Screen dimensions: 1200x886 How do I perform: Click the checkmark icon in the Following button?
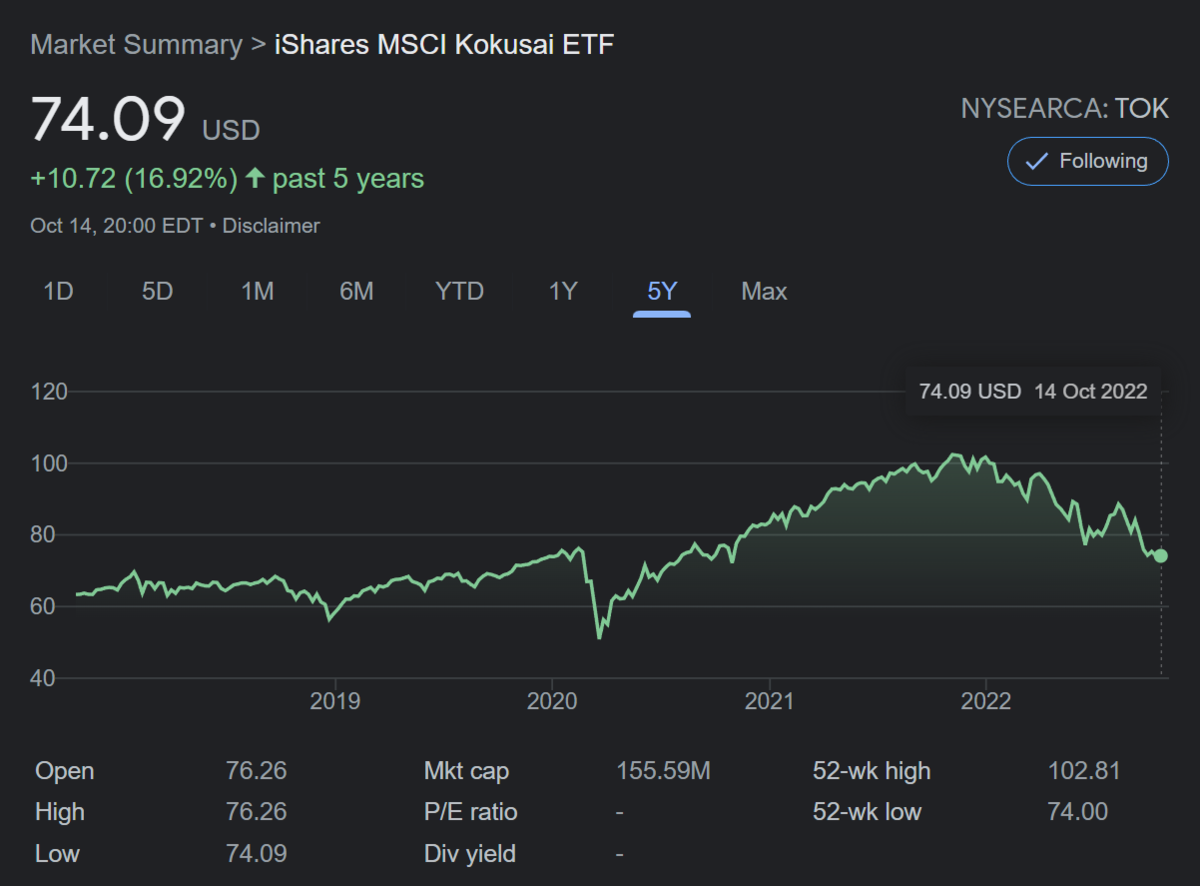[1037, 161]
